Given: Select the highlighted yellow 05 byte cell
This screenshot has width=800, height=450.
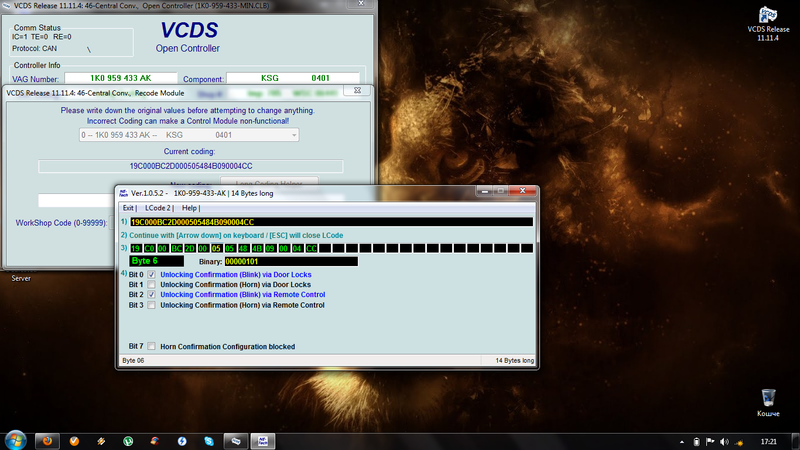Looking at the screenshot, I should pyautogui.click(x=216, y=248).
